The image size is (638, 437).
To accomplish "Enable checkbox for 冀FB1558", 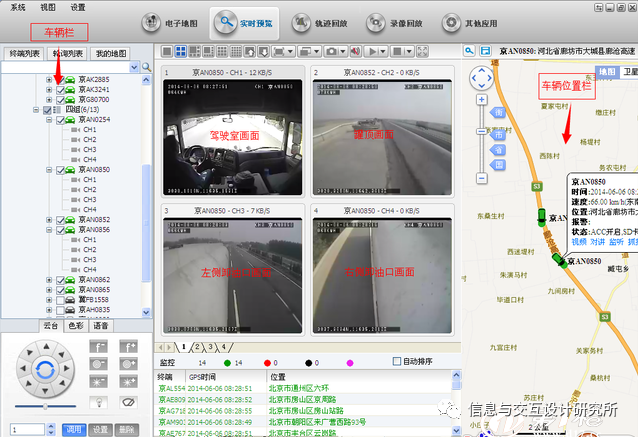I will pyautogui.click(x=60, y=300).
